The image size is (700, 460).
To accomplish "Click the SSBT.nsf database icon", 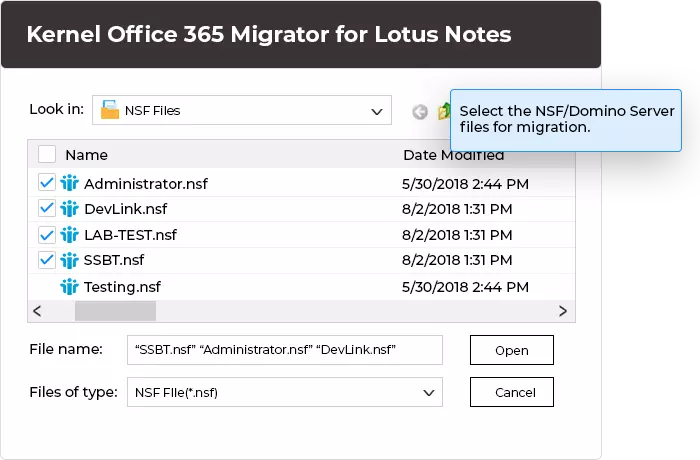I will tap(69, 260).
